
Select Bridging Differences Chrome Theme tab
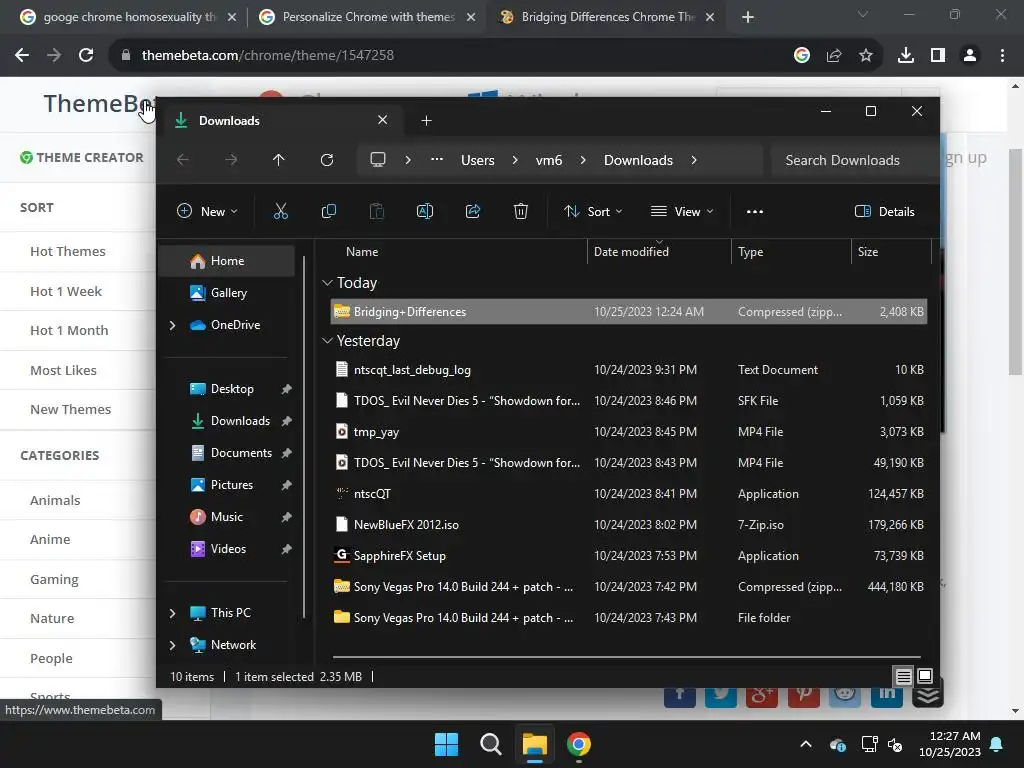click(607, 17)
